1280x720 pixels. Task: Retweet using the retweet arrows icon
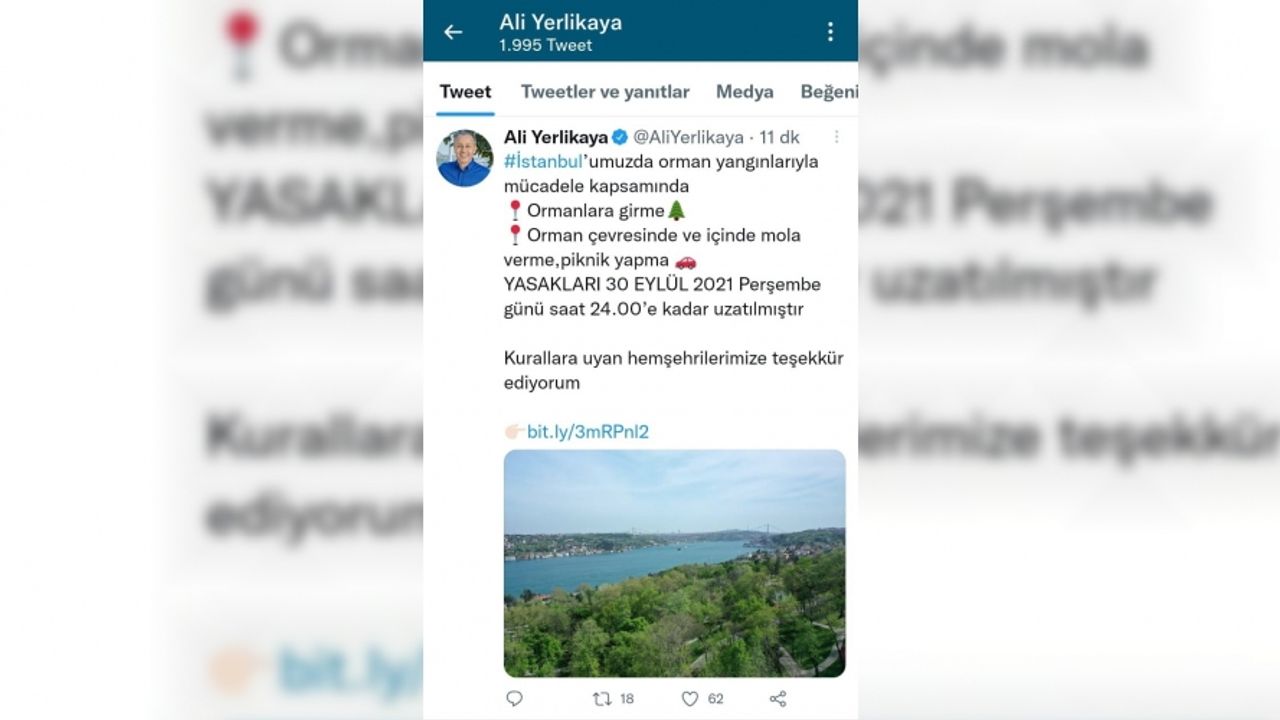tap(603, 699)
